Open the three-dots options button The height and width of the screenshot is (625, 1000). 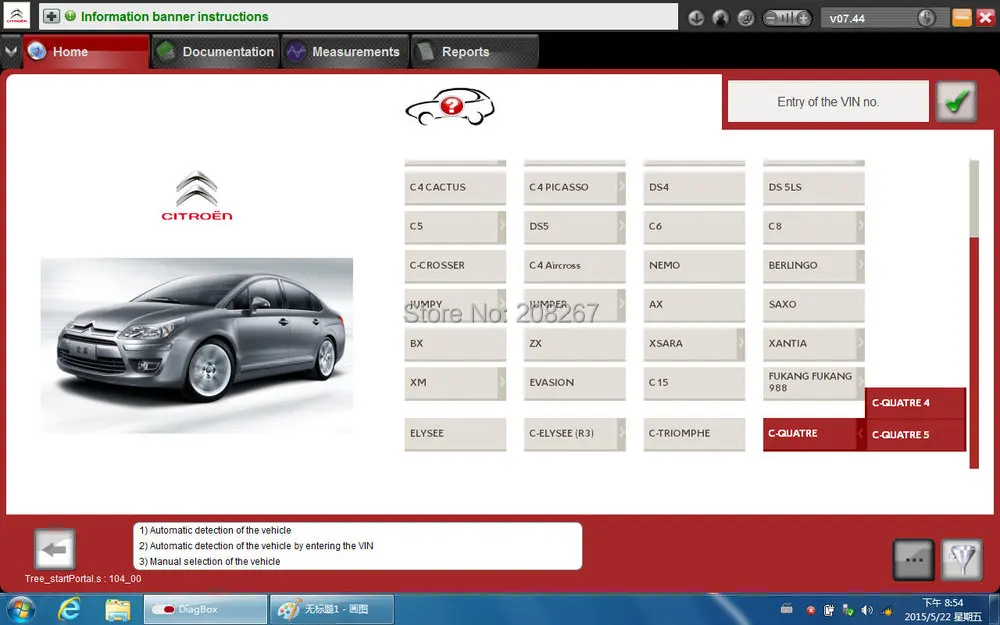pyautogui.click(x=914, y=559)
